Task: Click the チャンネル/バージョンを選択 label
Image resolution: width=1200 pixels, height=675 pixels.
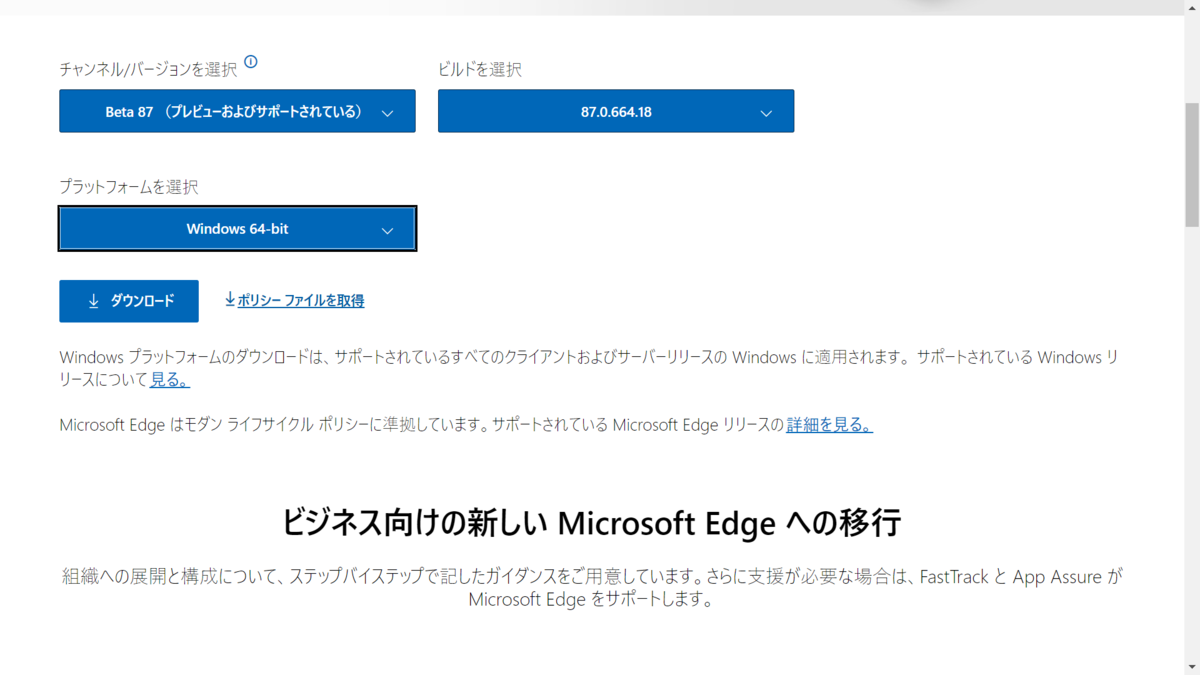Action: click(x=148, y=69)
